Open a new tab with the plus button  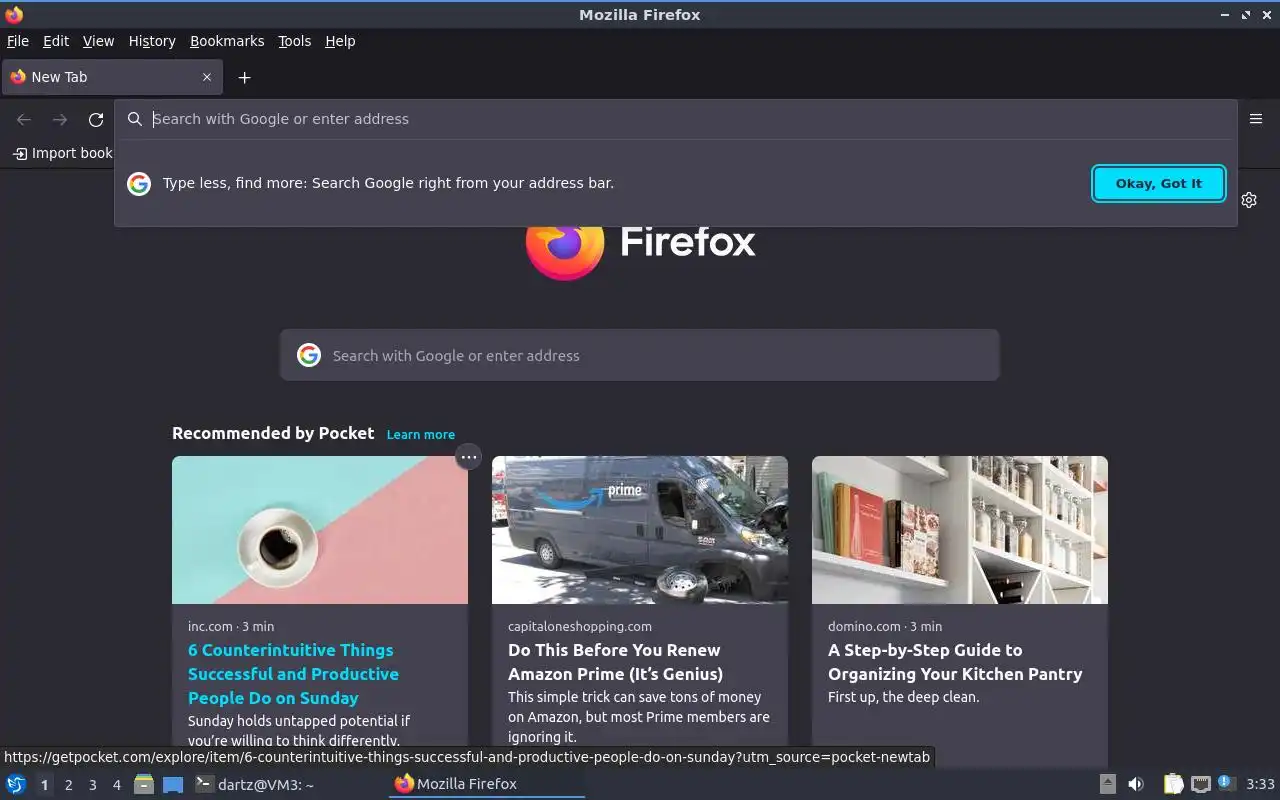[x=244, y=77]
